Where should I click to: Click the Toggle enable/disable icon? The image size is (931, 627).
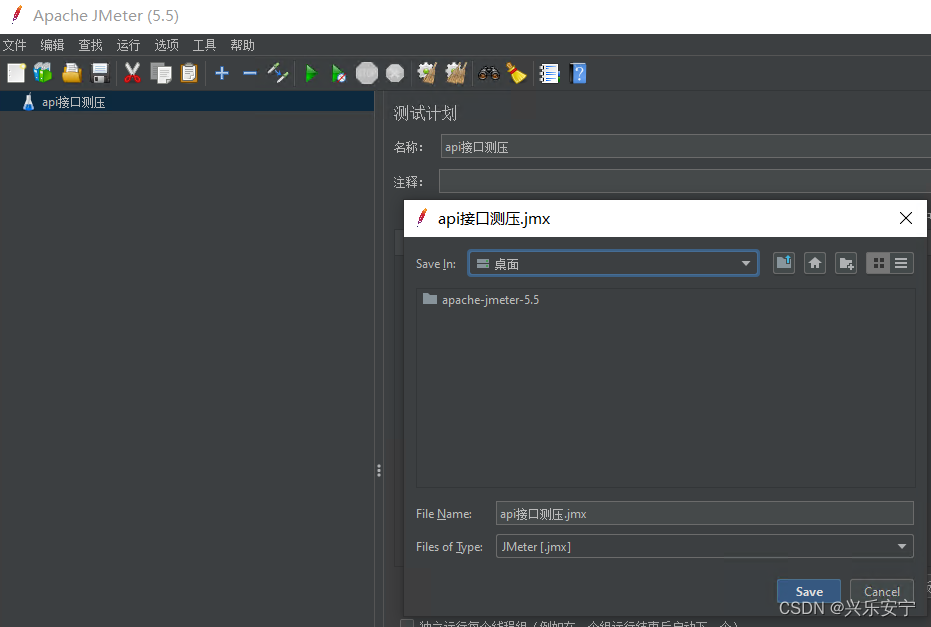[277, 73]
